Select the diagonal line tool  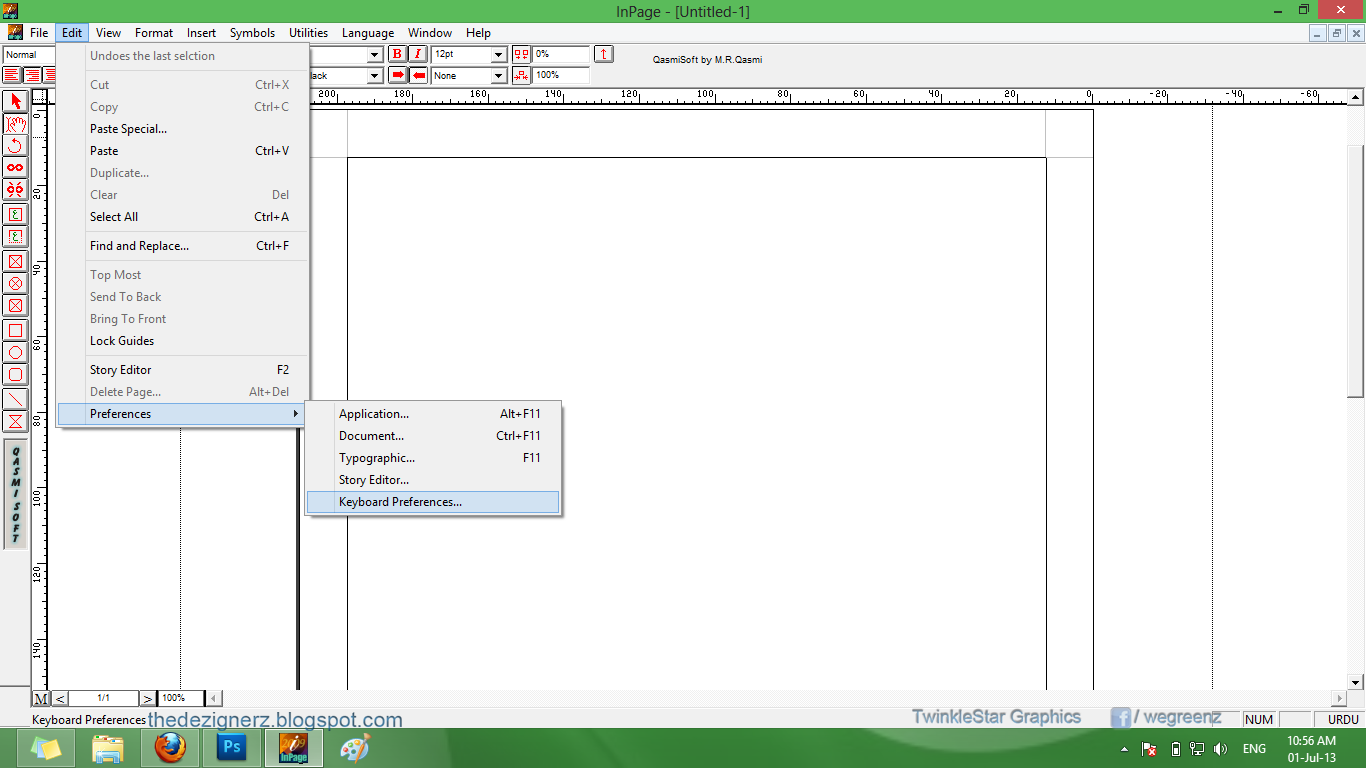[x=15, y=399]
